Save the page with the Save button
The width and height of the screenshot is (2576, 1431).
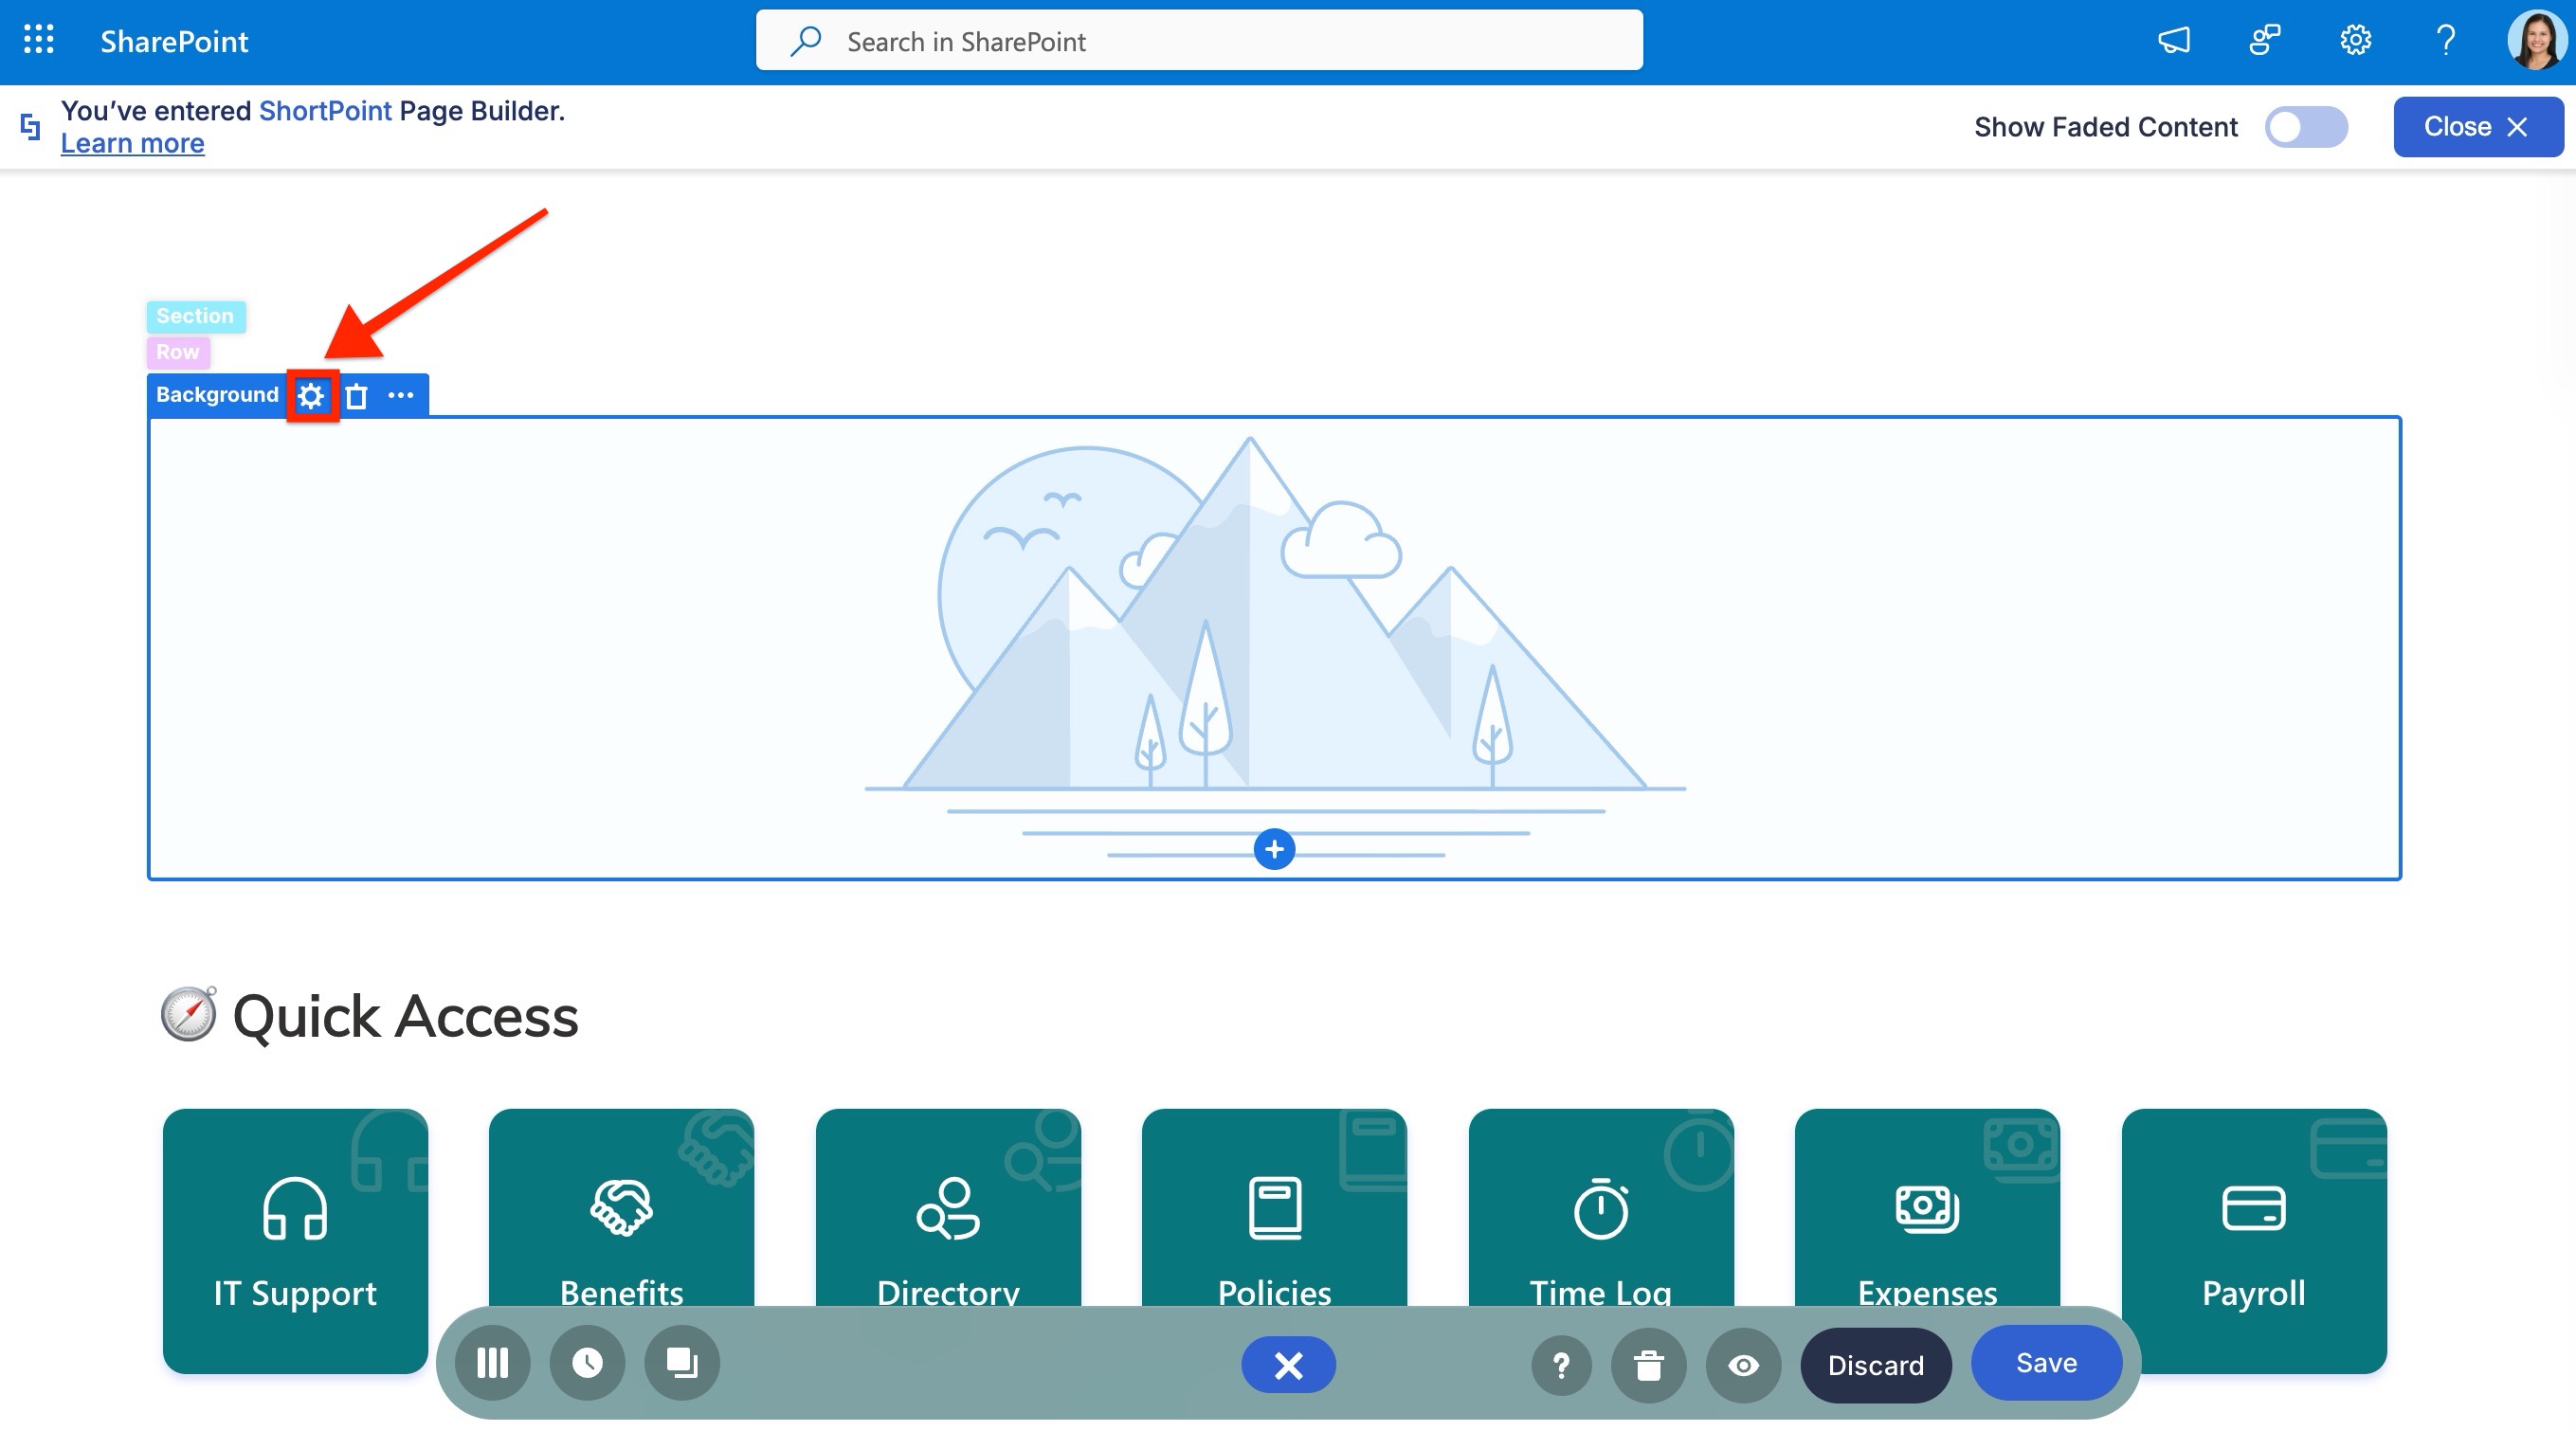[2045, 1362]
